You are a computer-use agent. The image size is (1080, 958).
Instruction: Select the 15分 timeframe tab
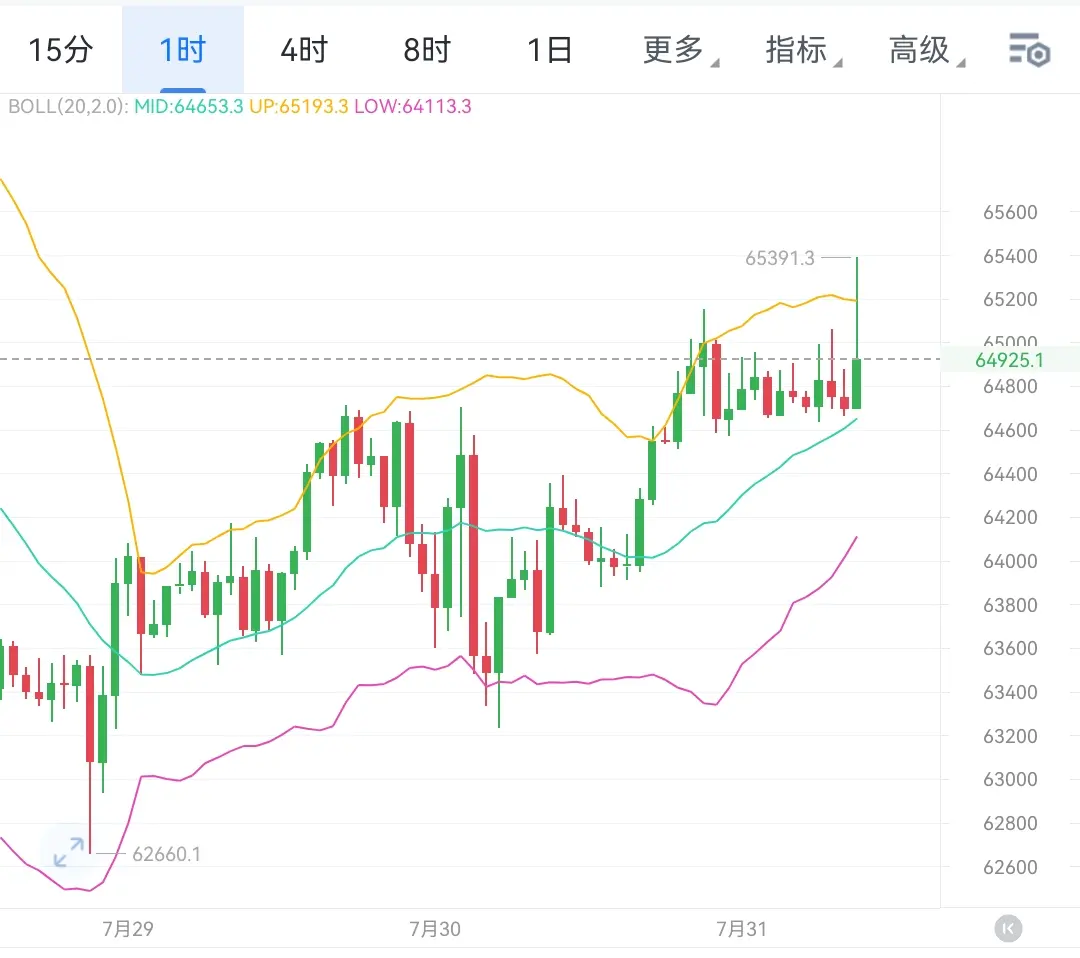[x=61, y=50]
